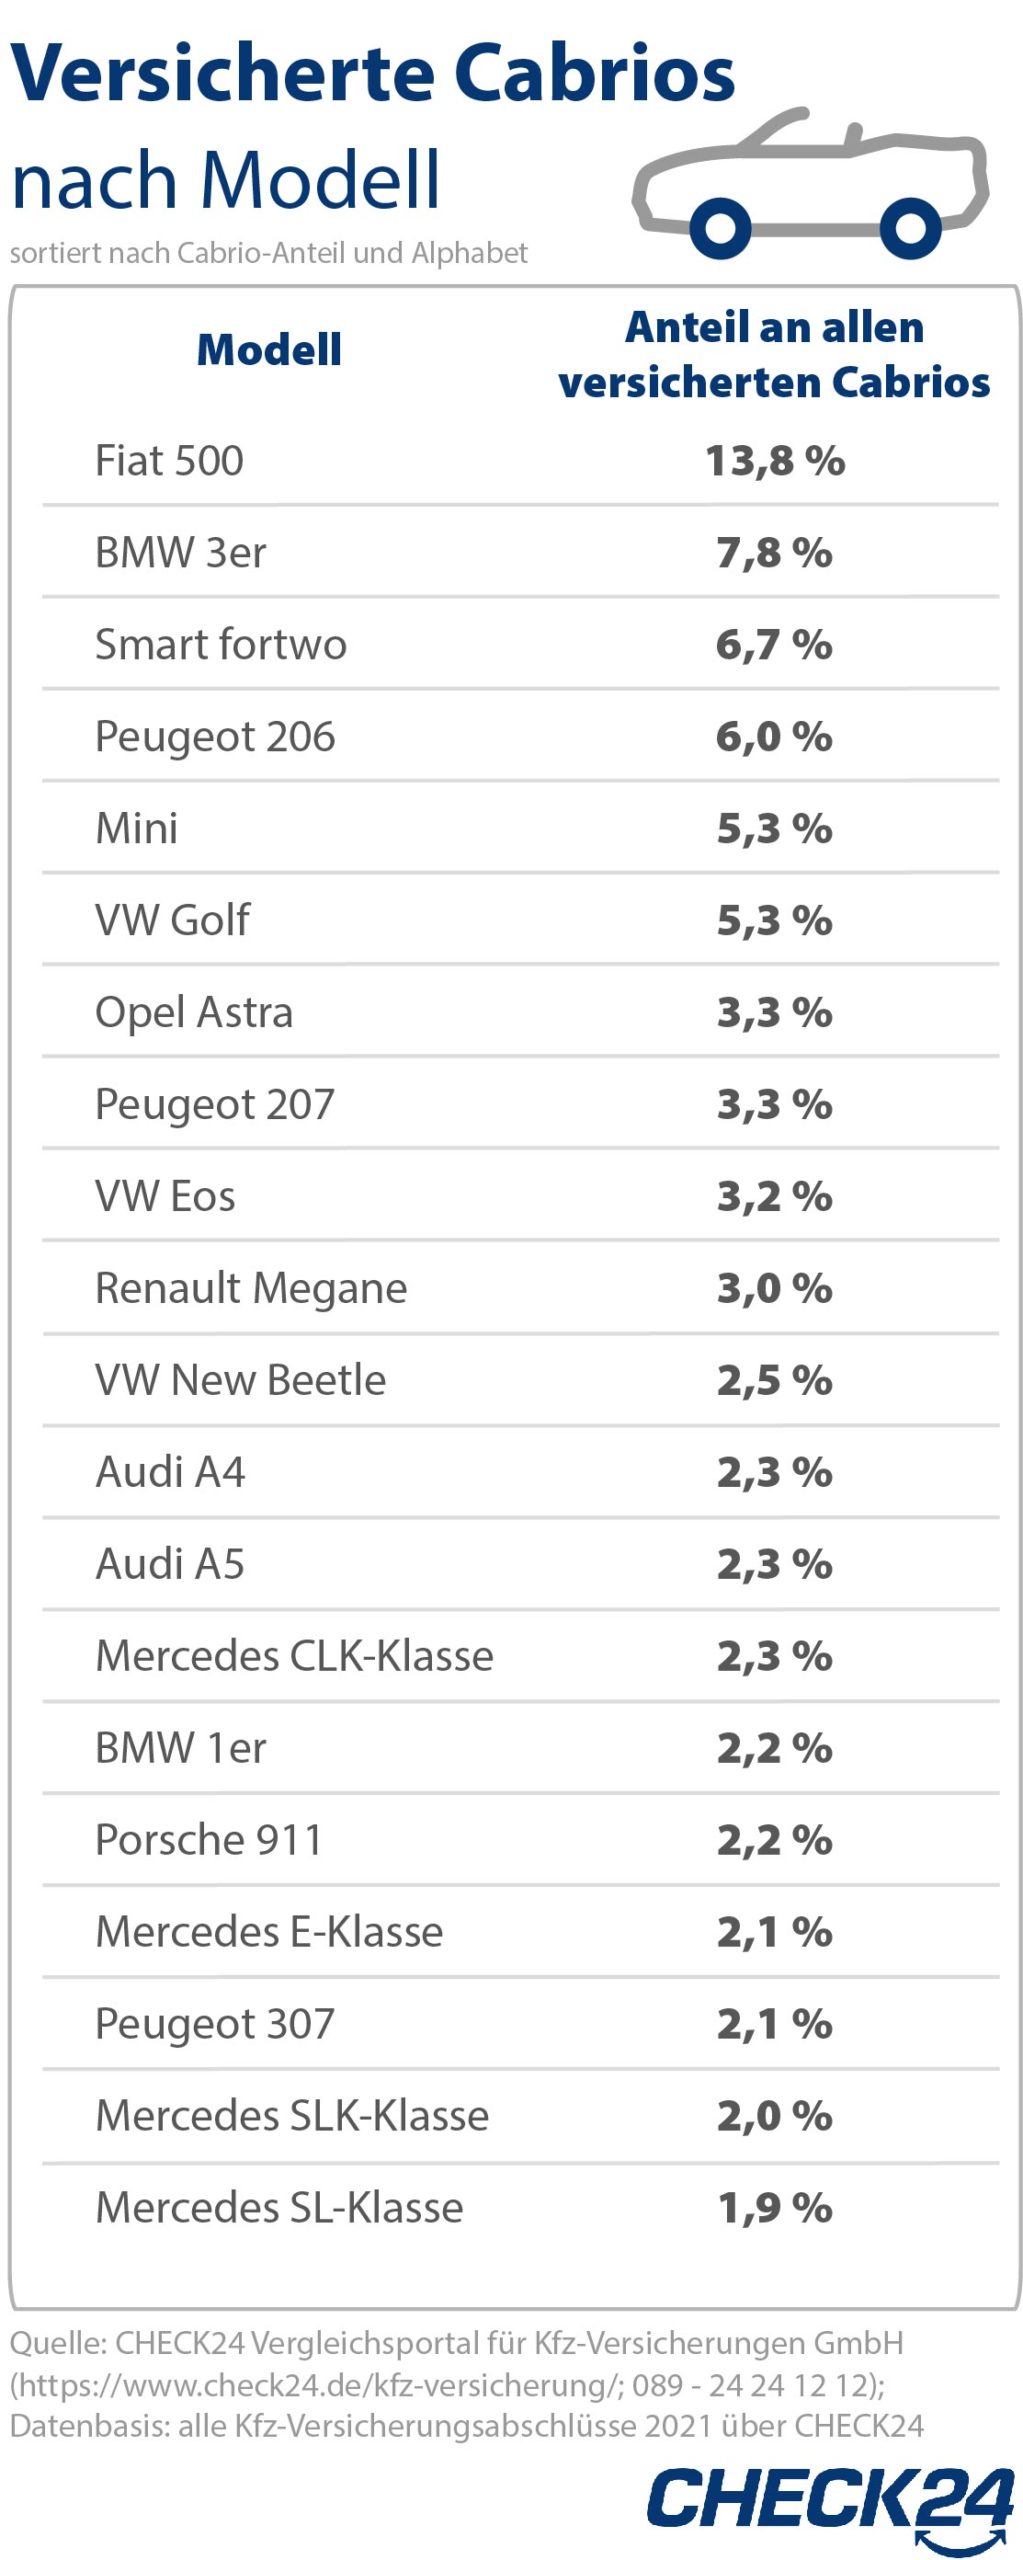Image resolution: width=1023 pixels, height=2560 pixels.
Task: Click the car's front wheel
Action: pos(720,227)
